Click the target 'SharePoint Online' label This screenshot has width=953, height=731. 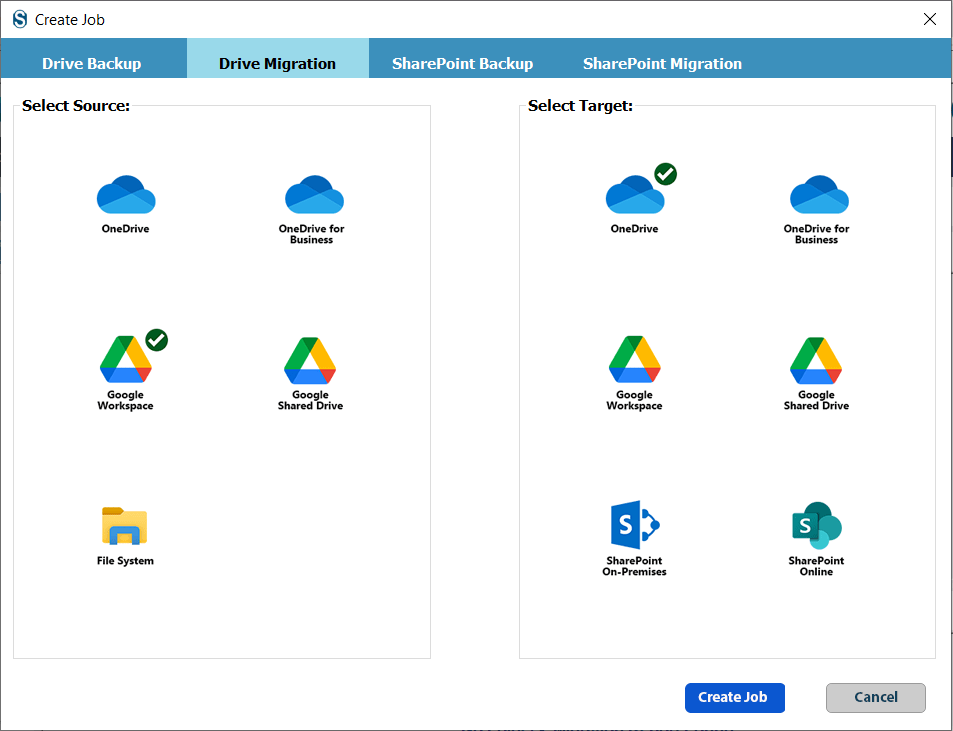tap(816, 566)
